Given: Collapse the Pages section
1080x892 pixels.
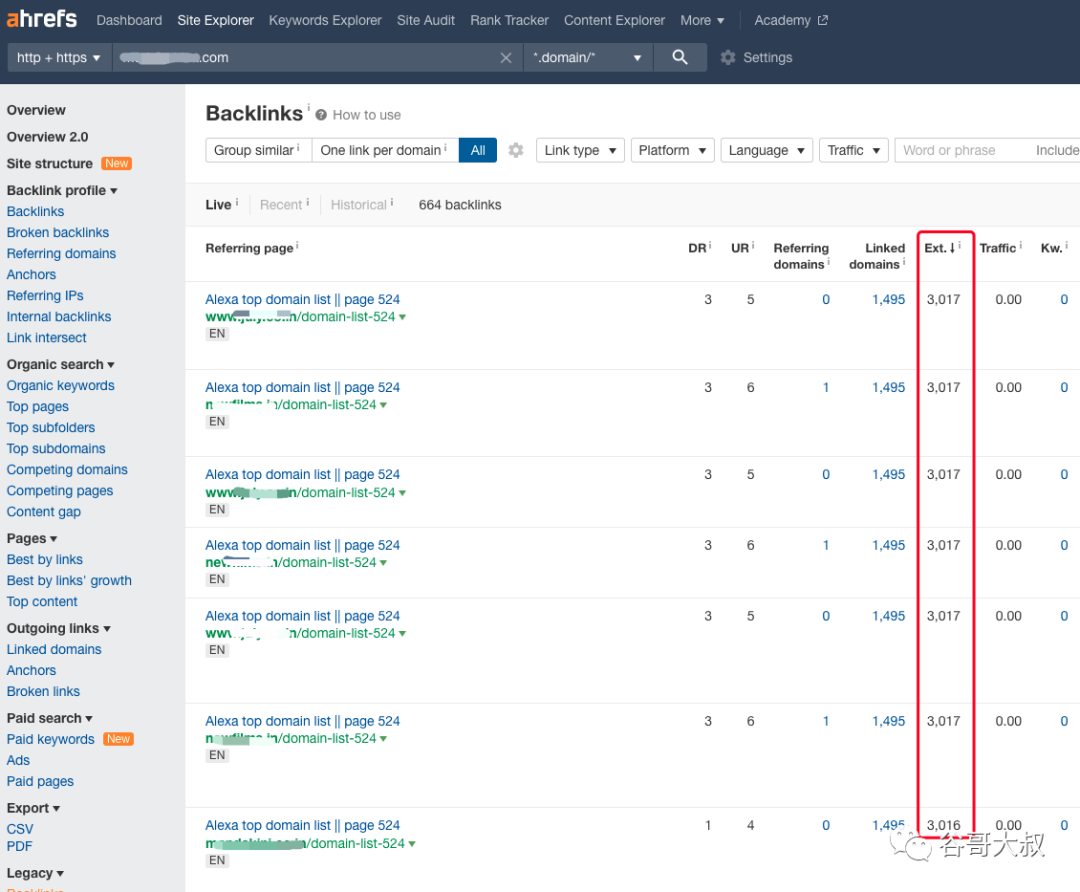Looking at the screenshot, I should (32, 539).
